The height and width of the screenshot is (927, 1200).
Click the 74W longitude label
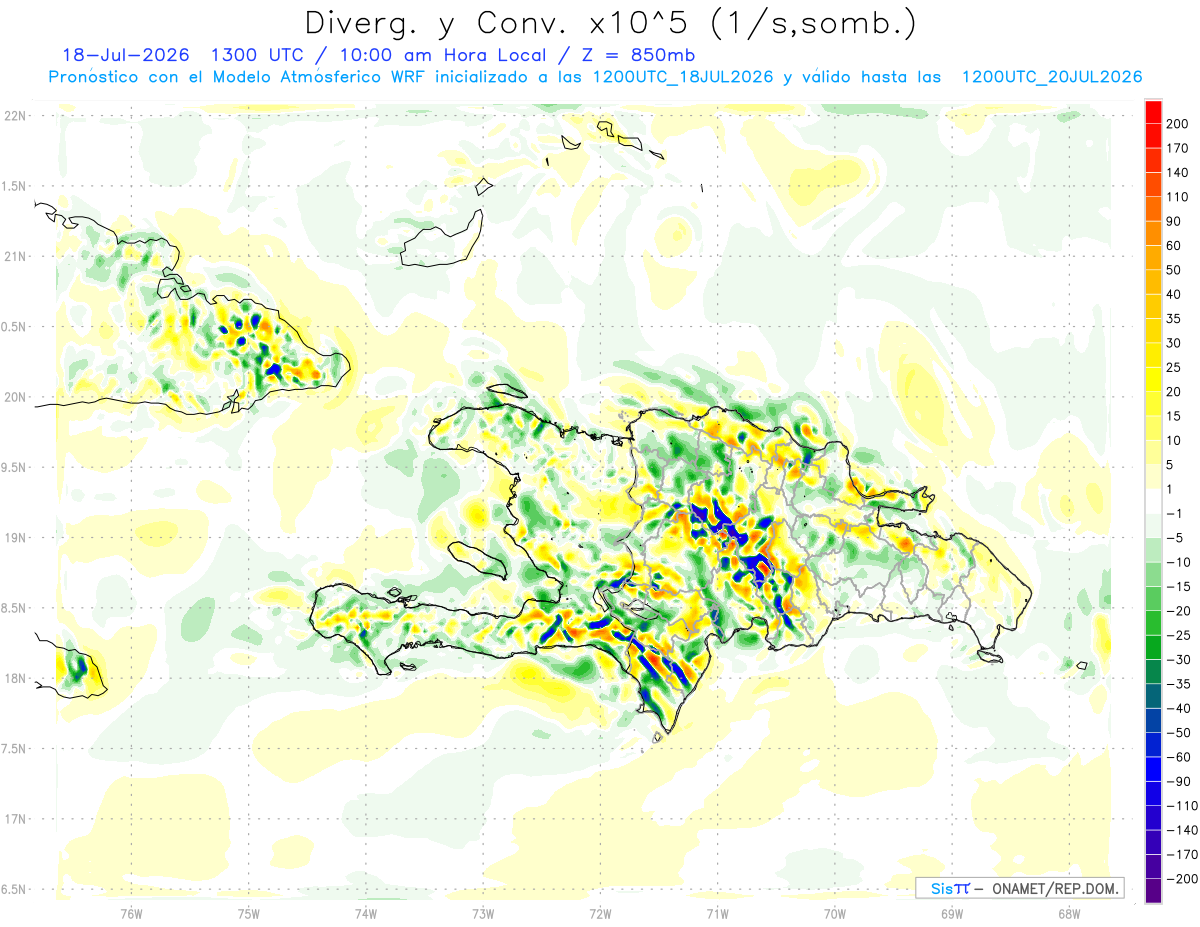[365, 913]
